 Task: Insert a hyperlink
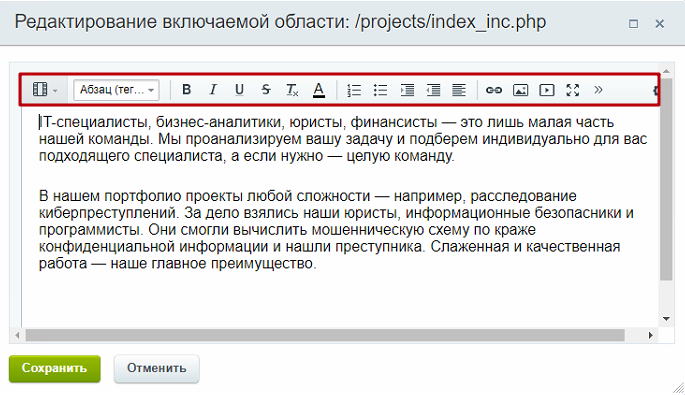(494, 90)
